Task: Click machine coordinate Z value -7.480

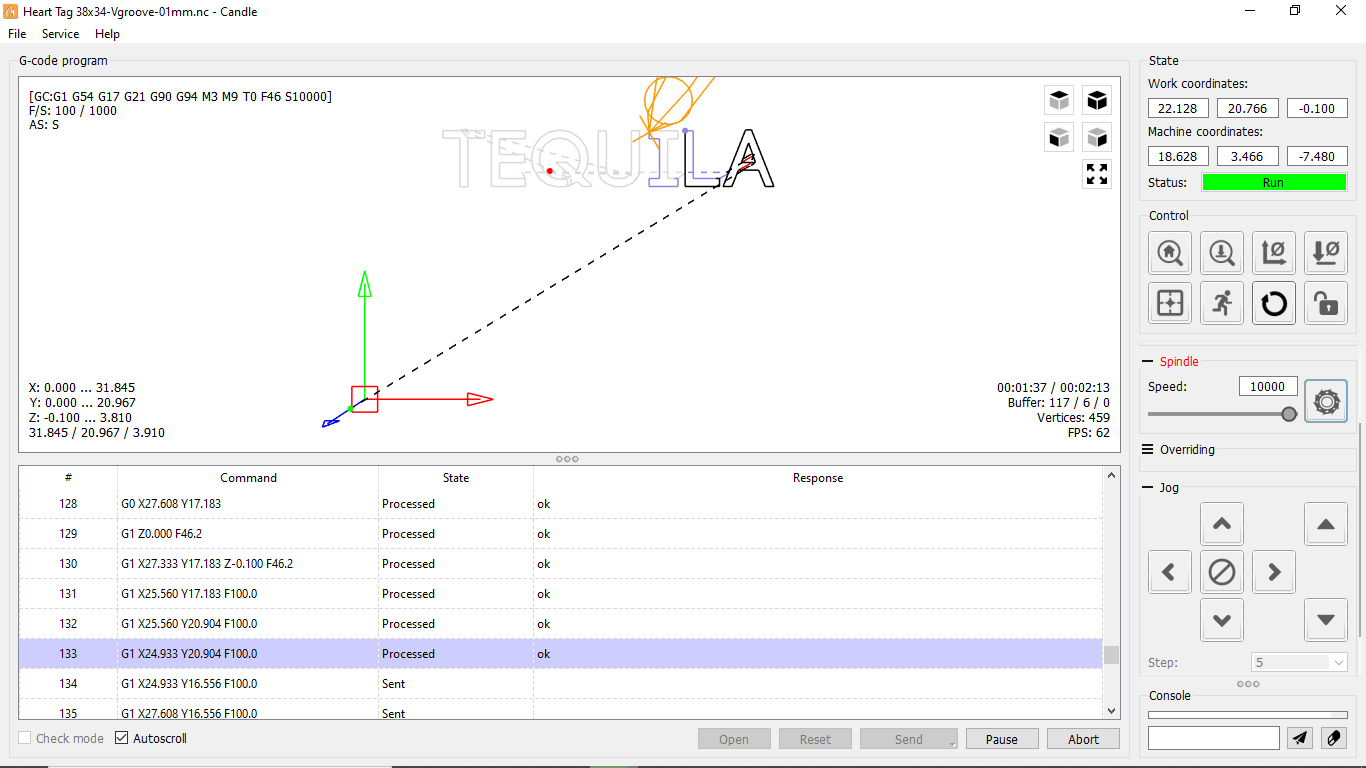Action: tap(1317, 156)
